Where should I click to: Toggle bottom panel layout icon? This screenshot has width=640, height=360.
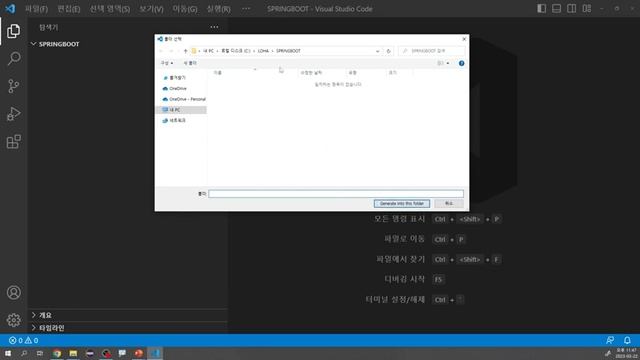[x=556, y=9]
